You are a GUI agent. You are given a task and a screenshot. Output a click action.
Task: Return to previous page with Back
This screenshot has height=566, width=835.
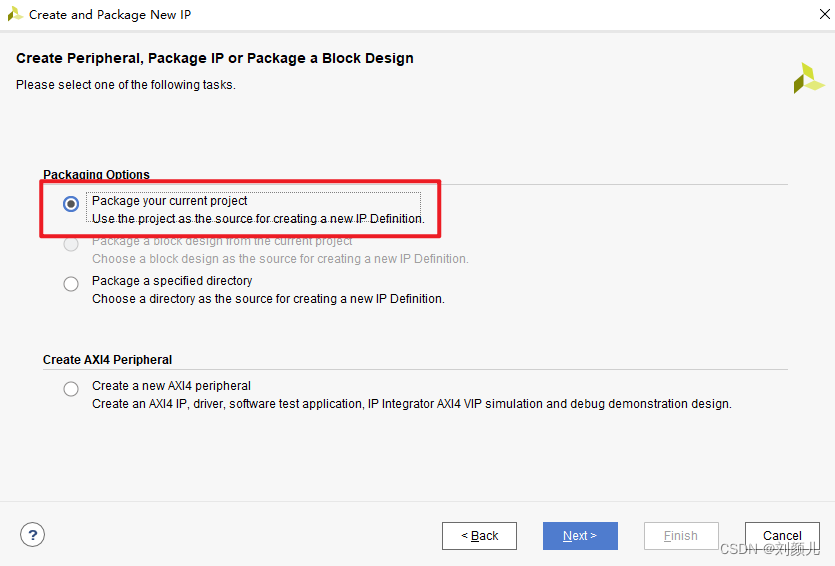coord(479,536)
